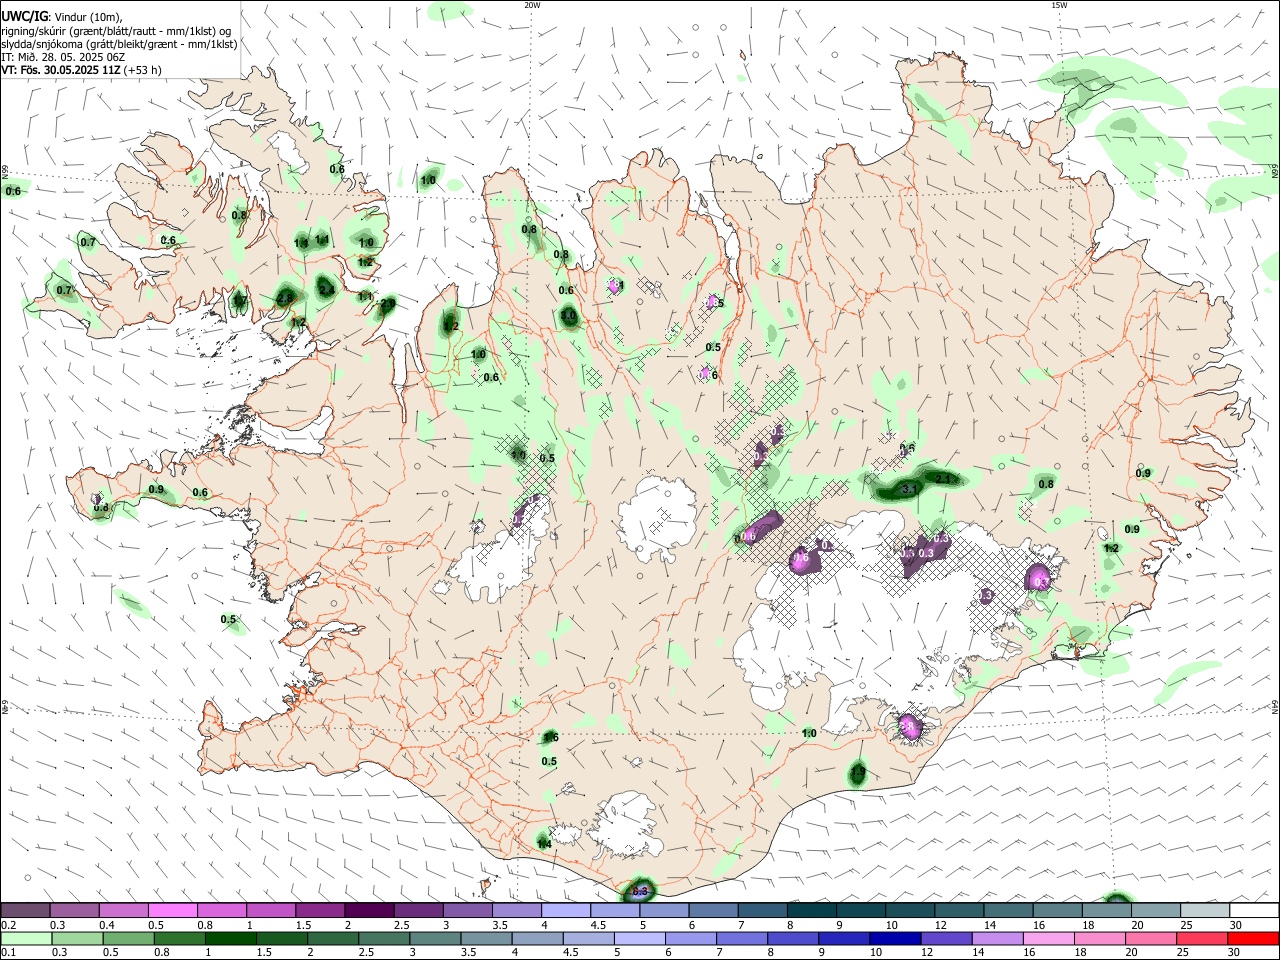Click the '3.1' rainfall value on the map
Viewport: 1280px width, 960px height.
point(910,489)
